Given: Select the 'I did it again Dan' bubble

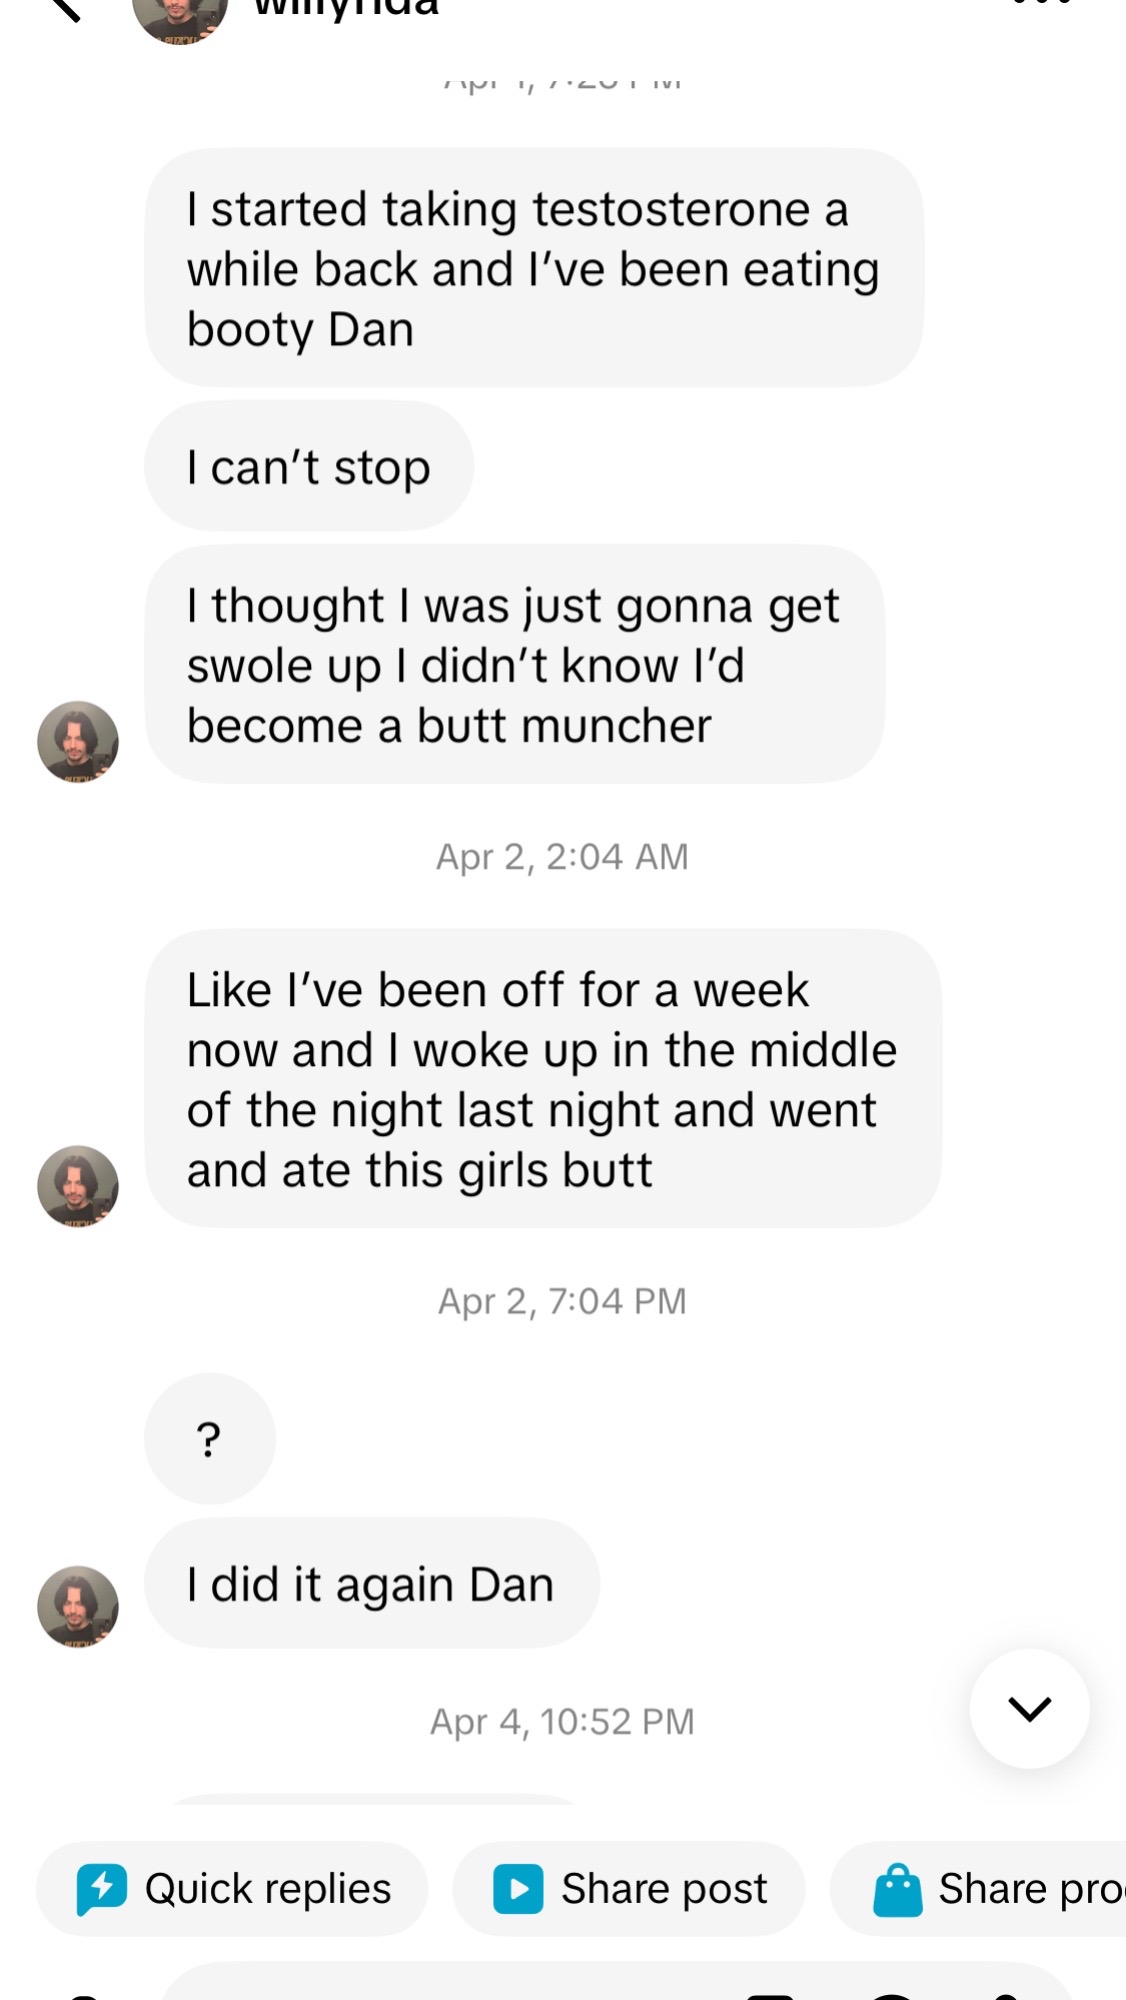Looking at the screenshot, I should pyautogui.click(x=372, y=1583).
